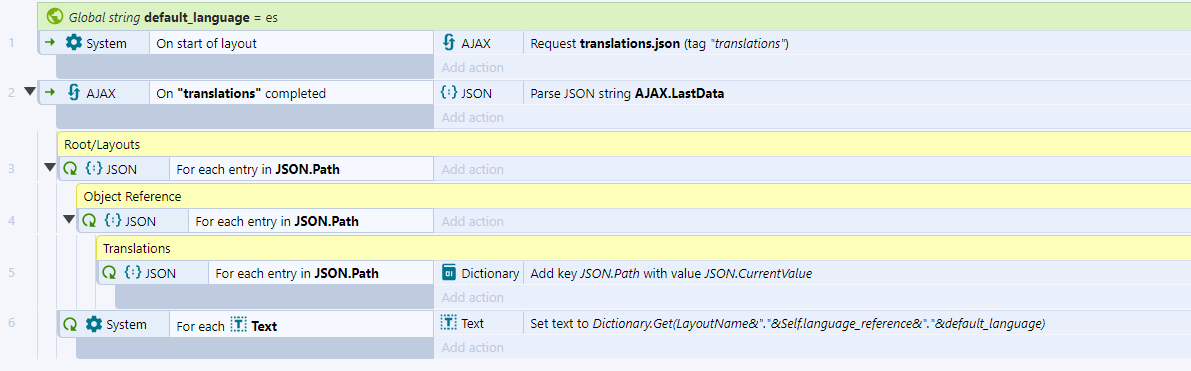Click the Text object icon in event 6 action
This screenshot has width=1191, height=371.
coord(449,323)
